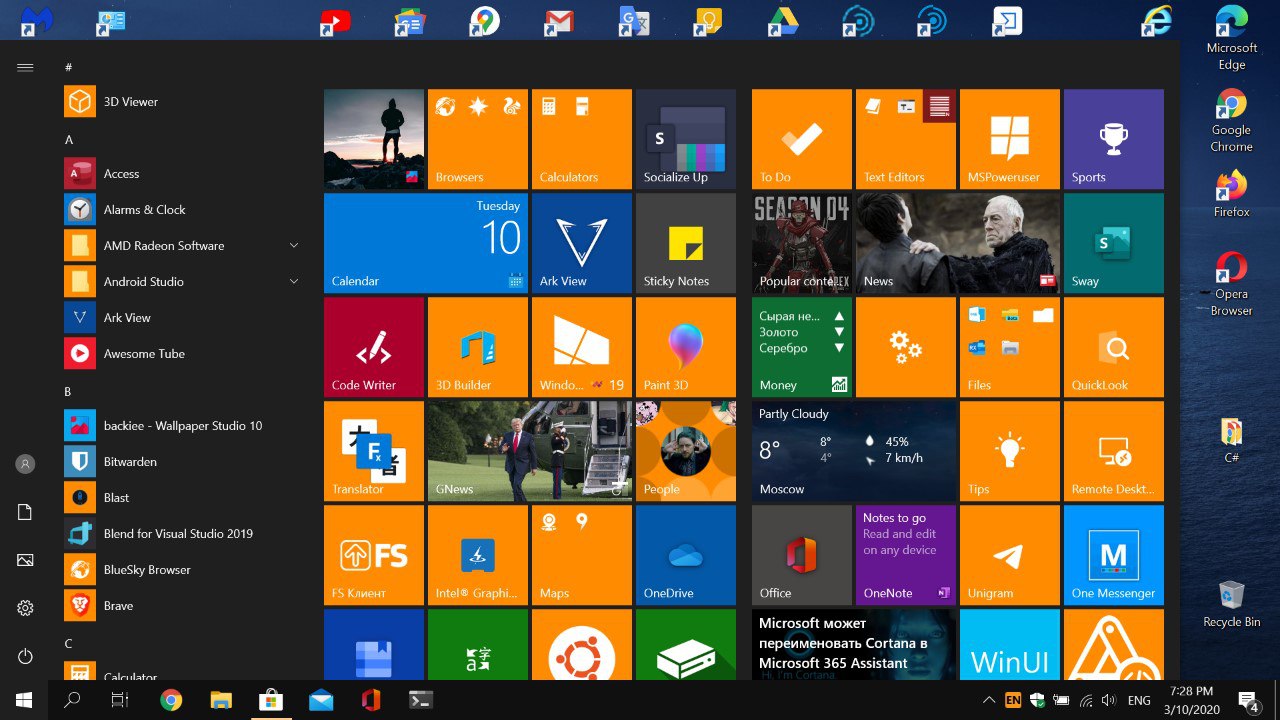The image size is (1280, 720).
Task: Open the Remote Desktop tile
Action: tap(1114, 451)
